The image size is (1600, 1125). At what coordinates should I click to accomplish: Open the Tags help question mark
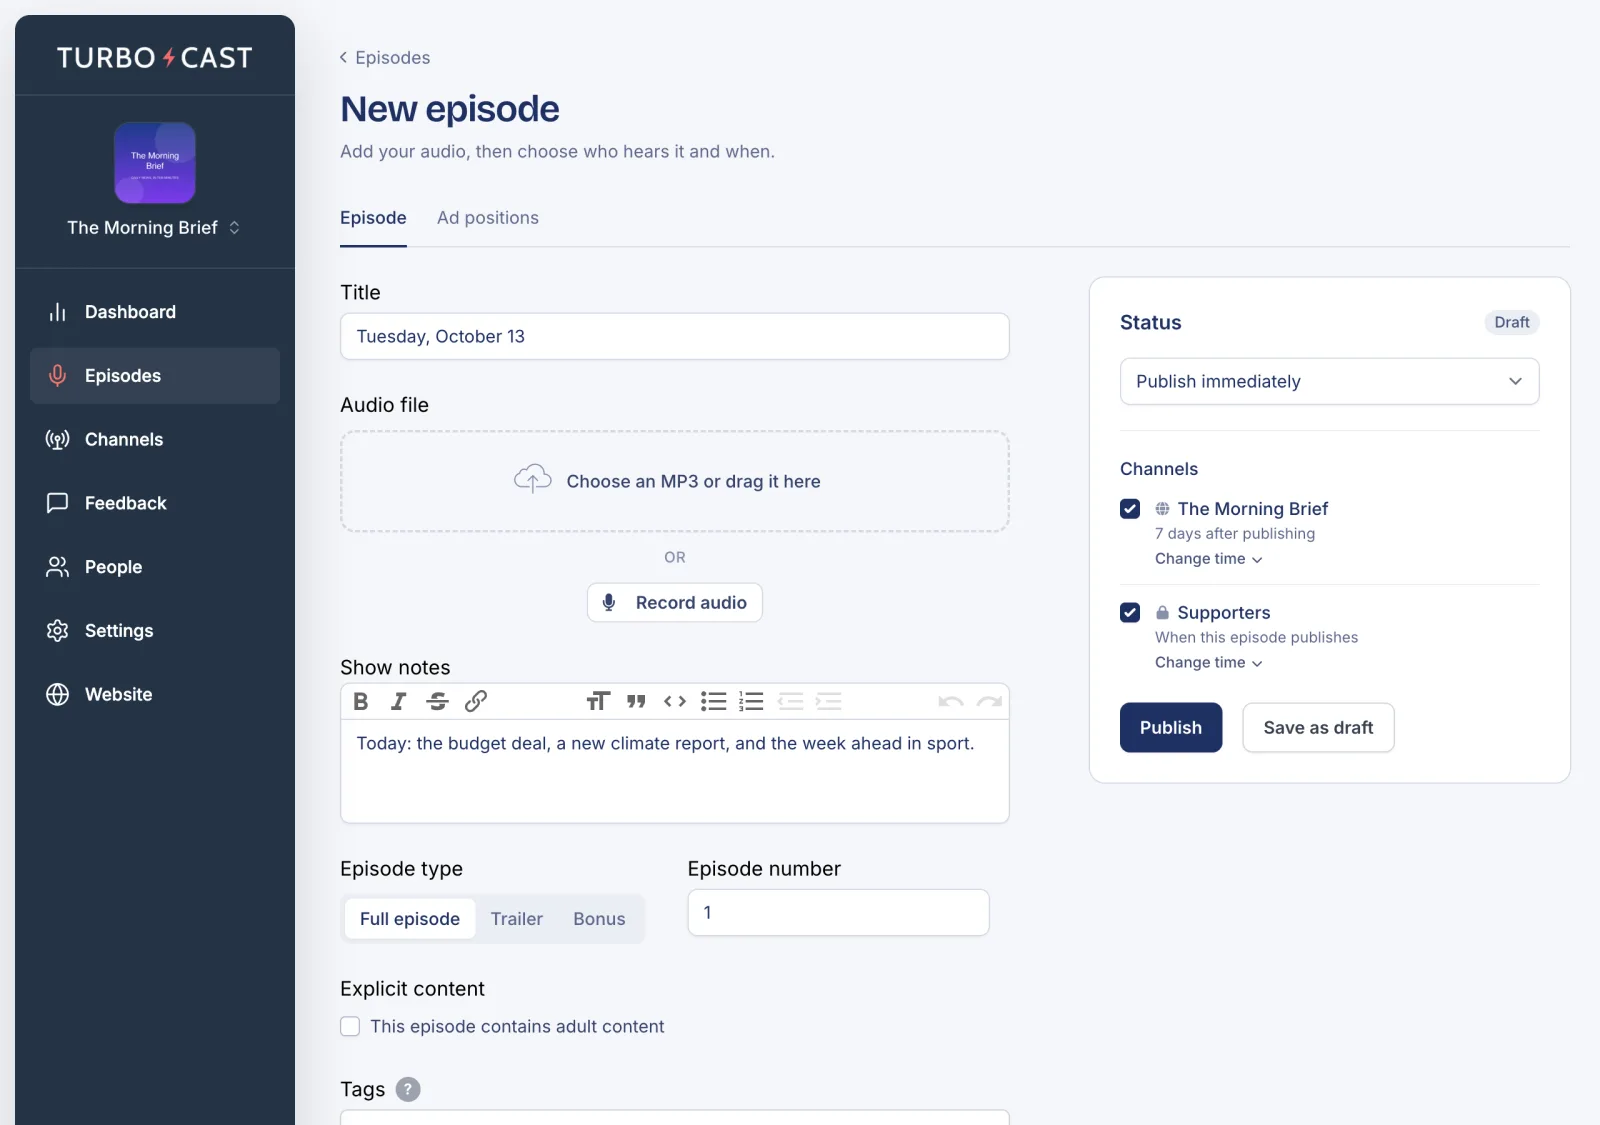pos(408,1089)
